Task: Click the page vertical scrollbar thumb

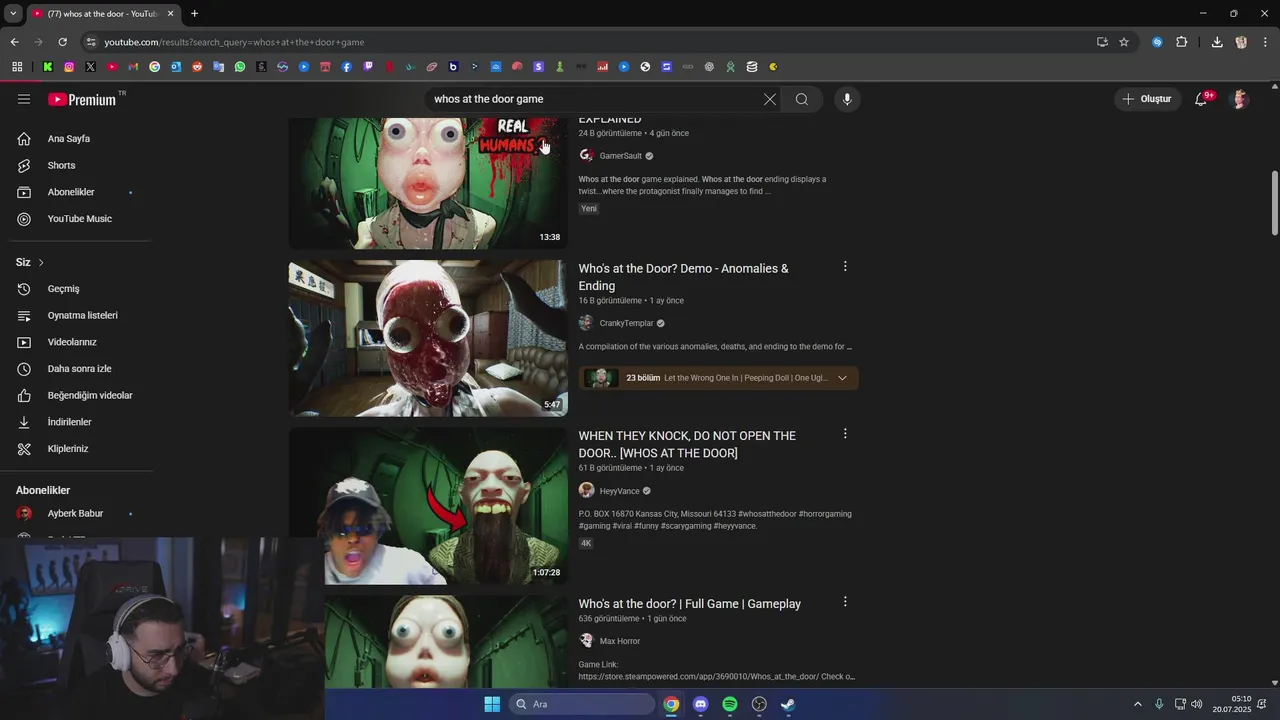Action: click(1274, 204)
